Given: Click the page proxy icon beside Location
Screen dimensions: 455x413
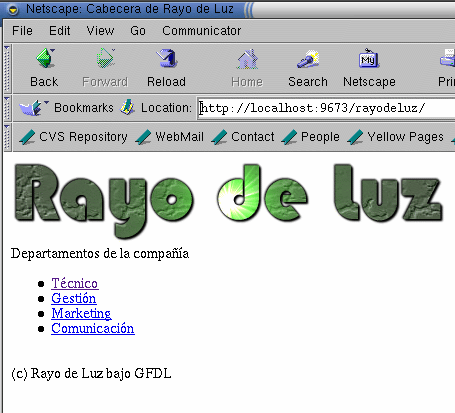Looking at the screenshot, I should (127, 107).
